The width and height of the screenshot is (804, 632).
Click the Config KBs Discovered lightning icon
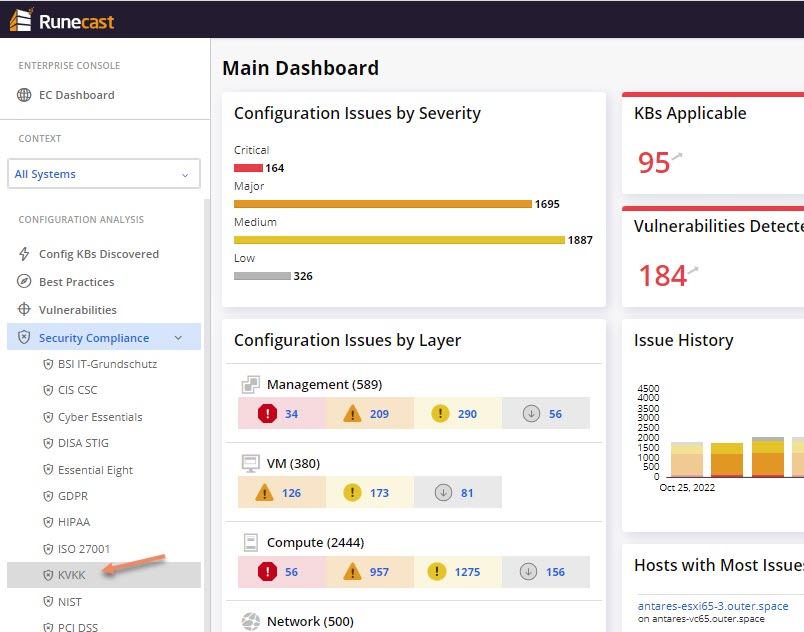pos(24,254)
